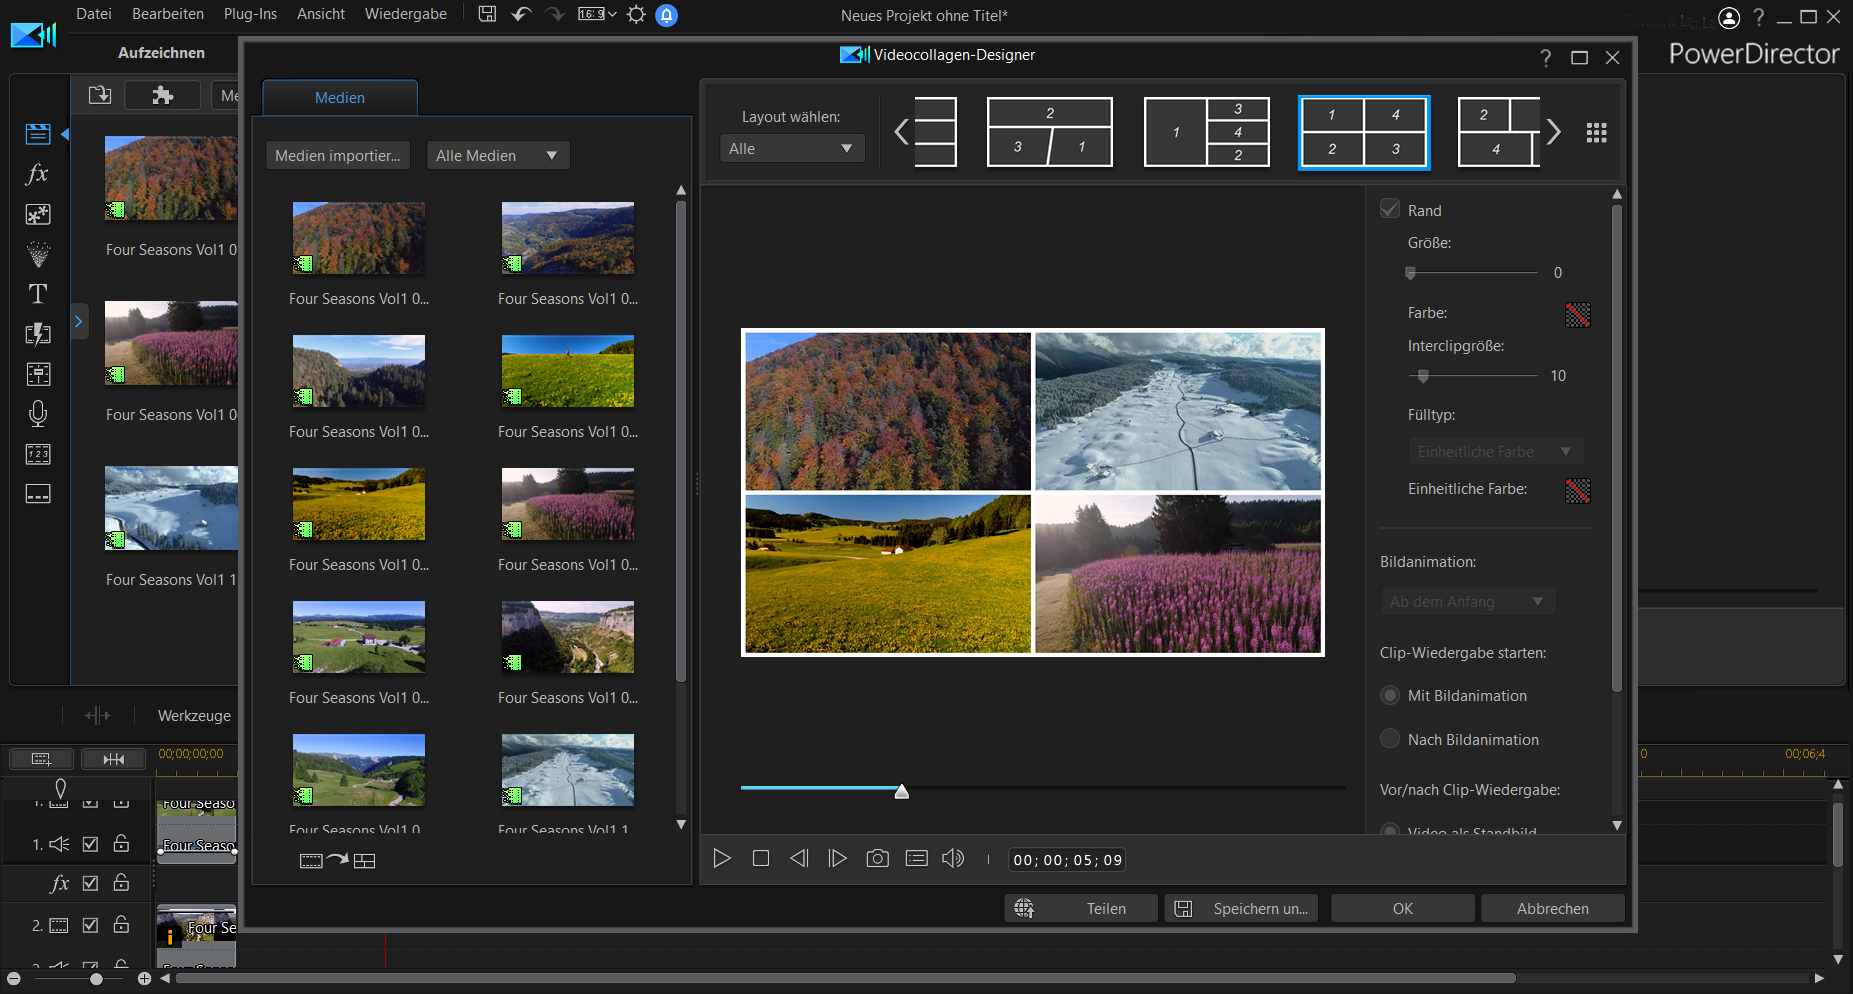Click the plug-in puzzle piece icon
The height and width of the screenshot is (994, 1853).
[x=162, y=95]
